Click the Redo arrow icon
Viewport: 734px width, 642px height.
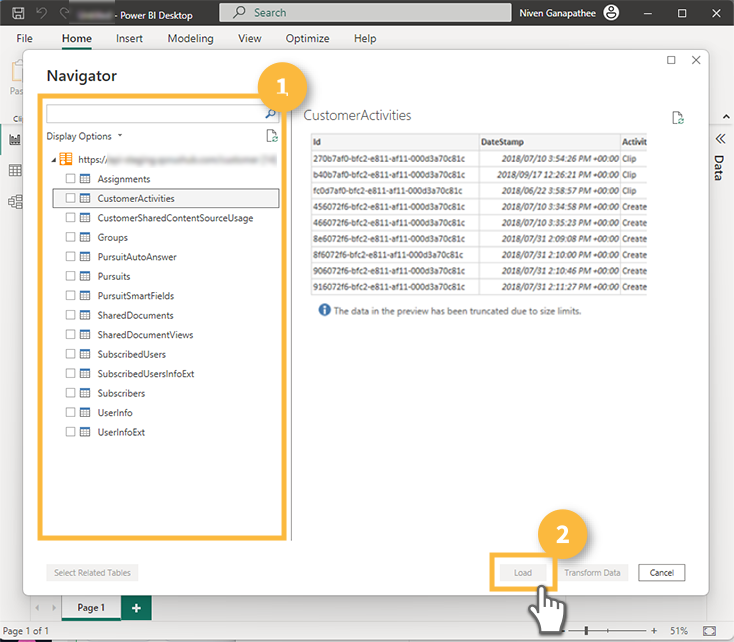64,13
